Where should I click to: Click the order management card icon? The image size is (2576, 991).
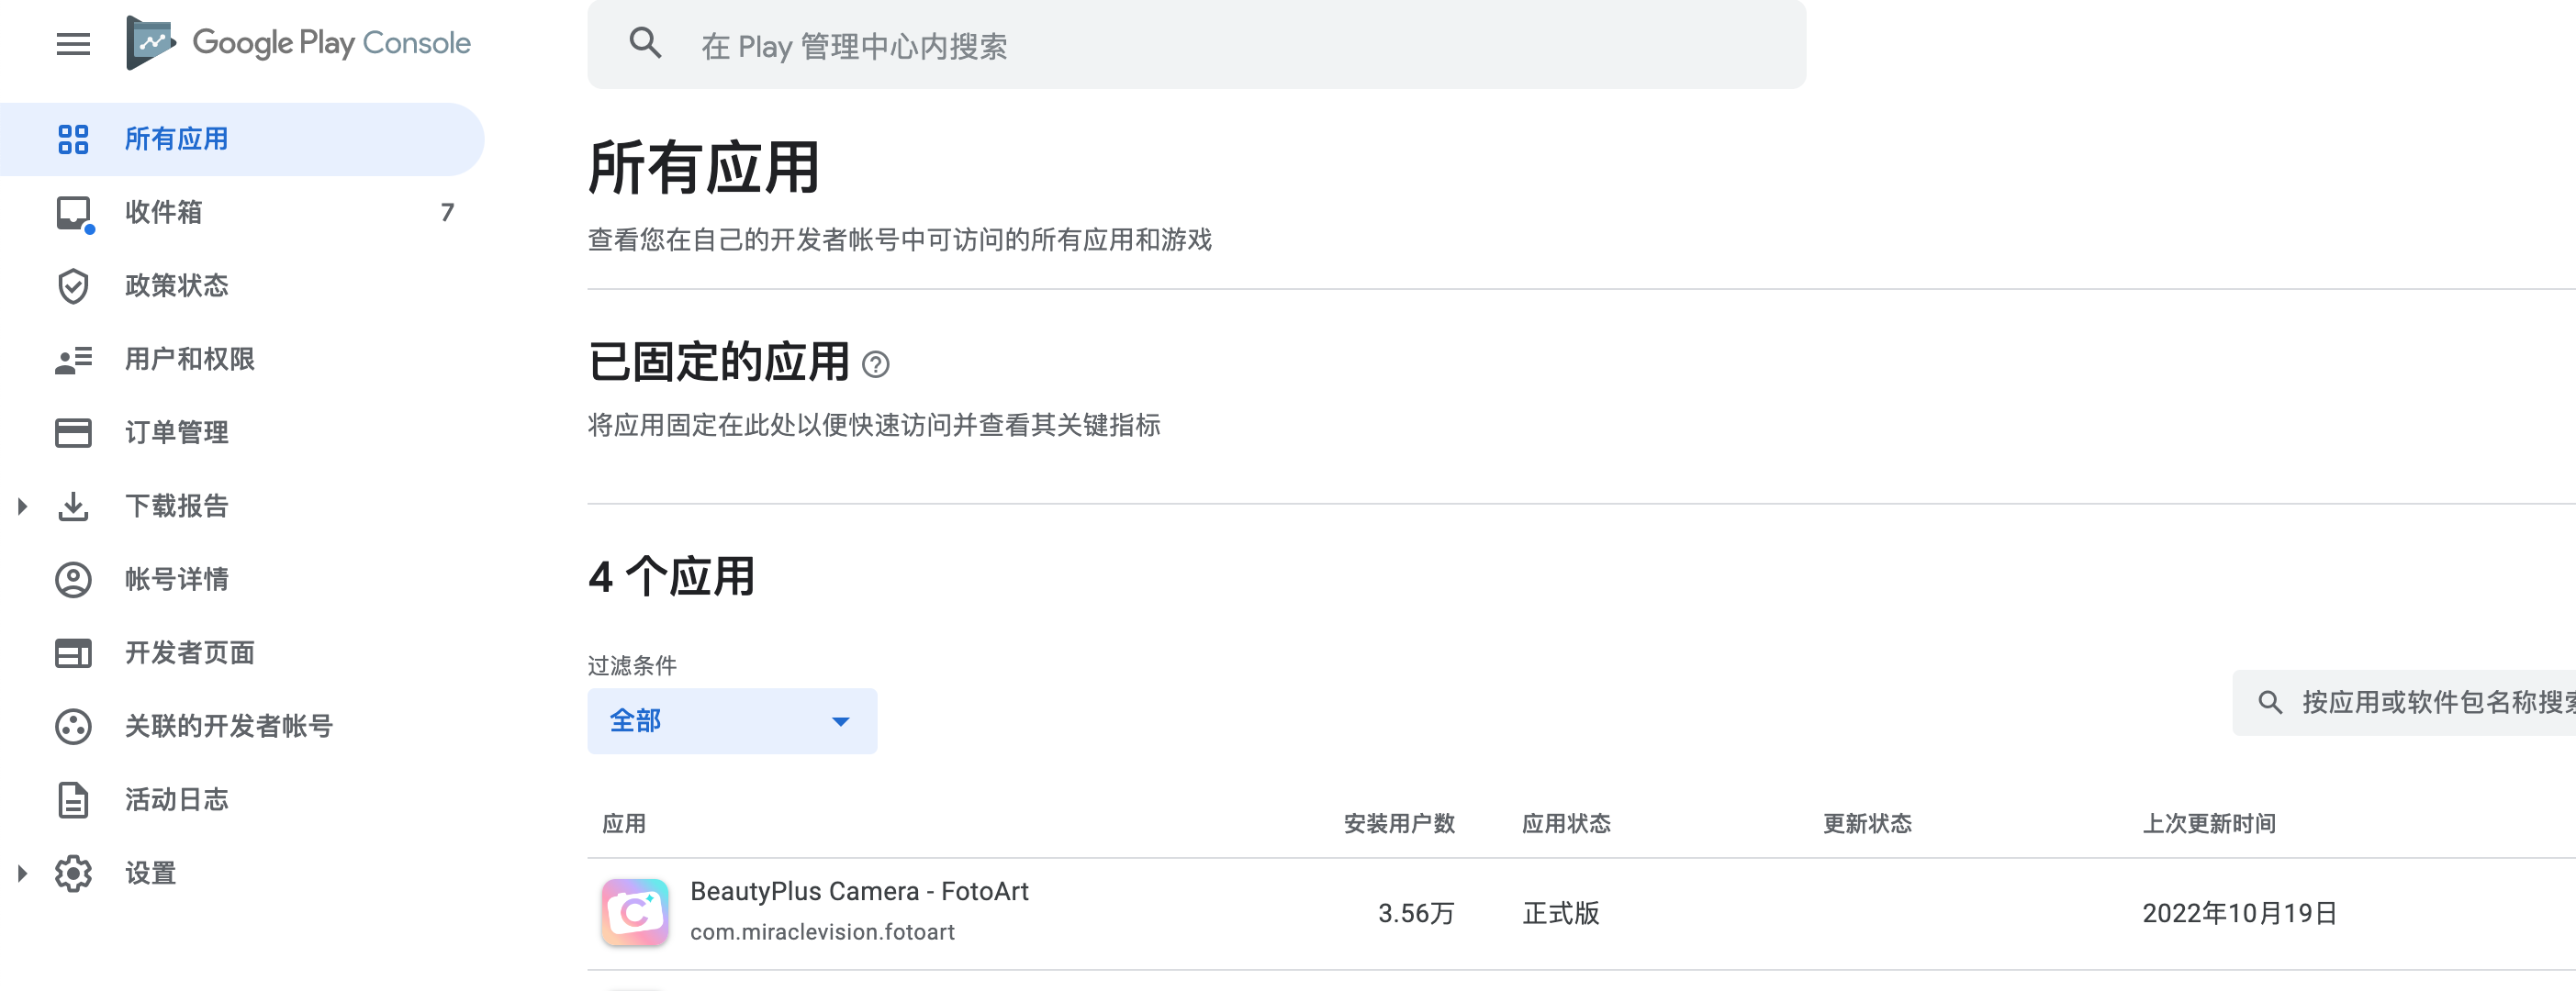click(x=73, y=433)
